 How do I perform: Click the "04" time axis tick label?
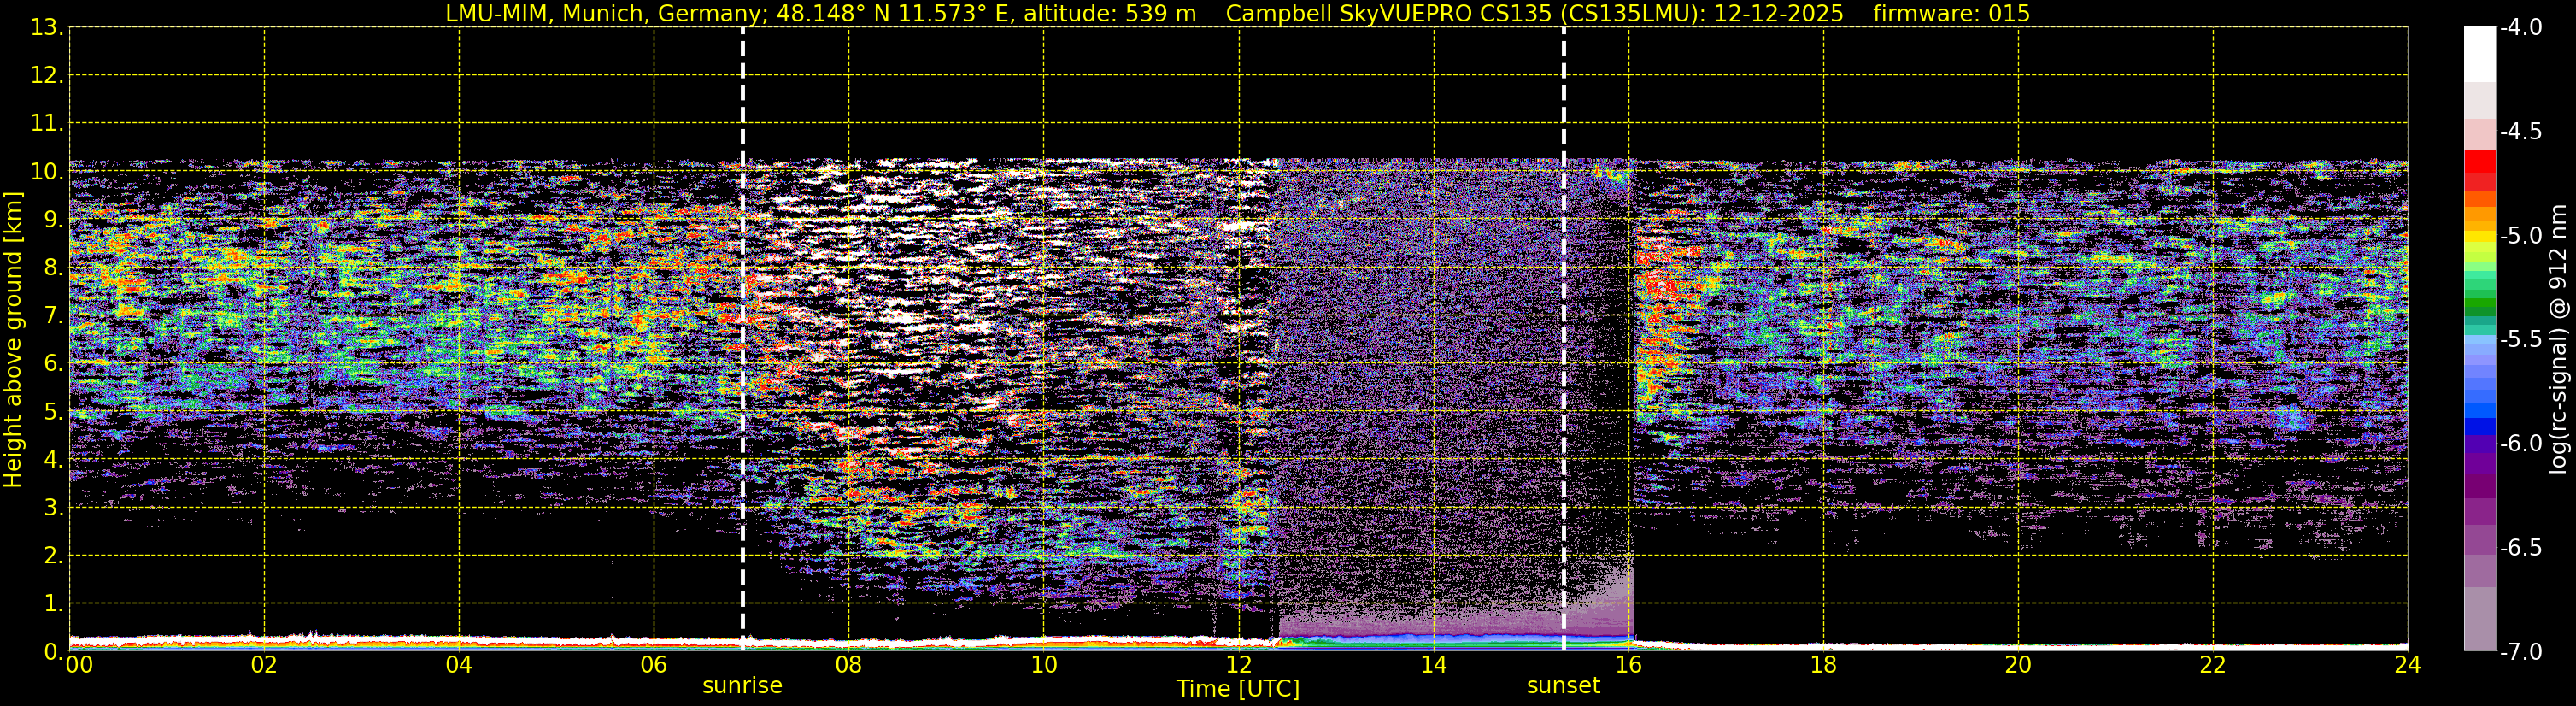[x=459, y=665]
